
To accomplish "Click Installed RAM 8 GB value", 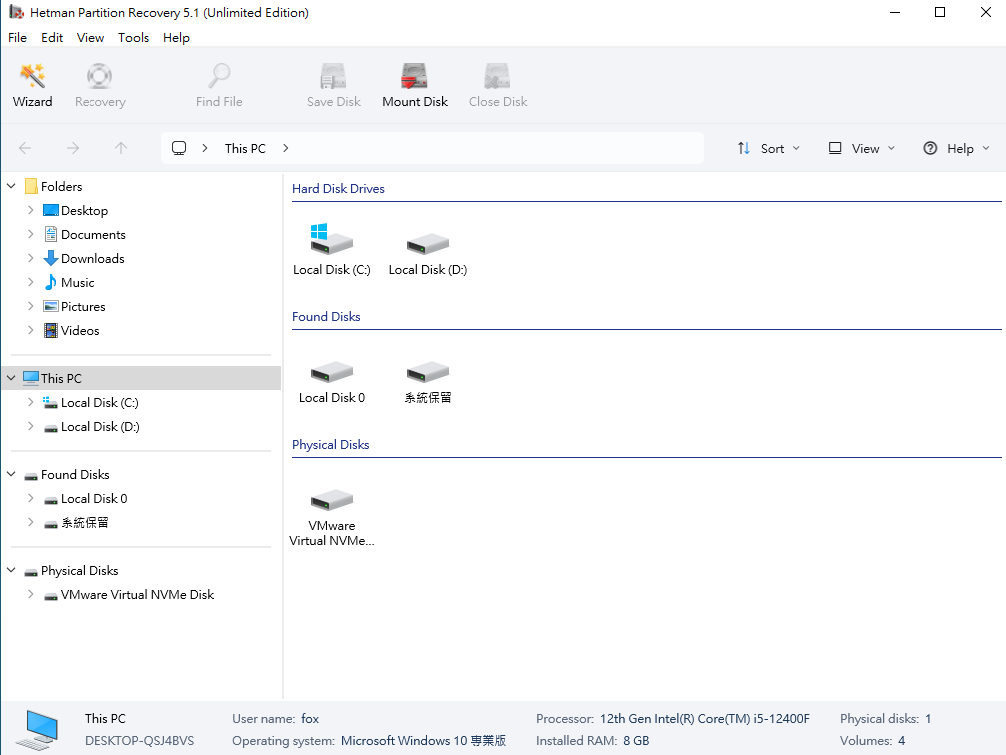I will click(636, 741).
